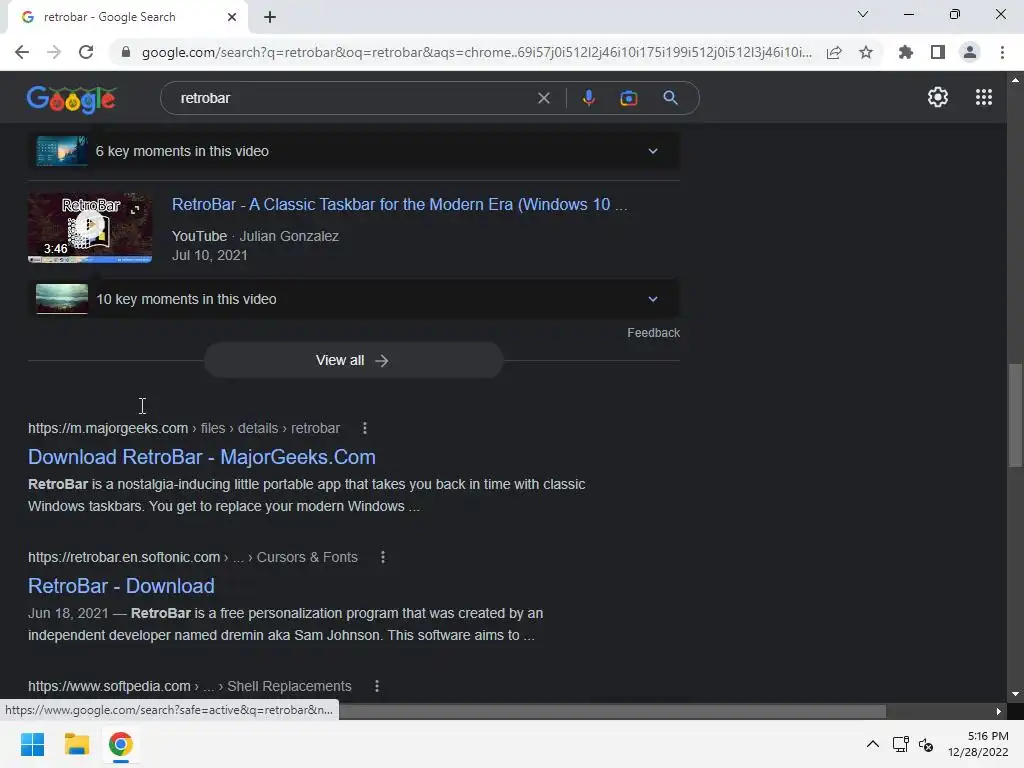Open Chrome three-dot menu

tap(1002, 52)
